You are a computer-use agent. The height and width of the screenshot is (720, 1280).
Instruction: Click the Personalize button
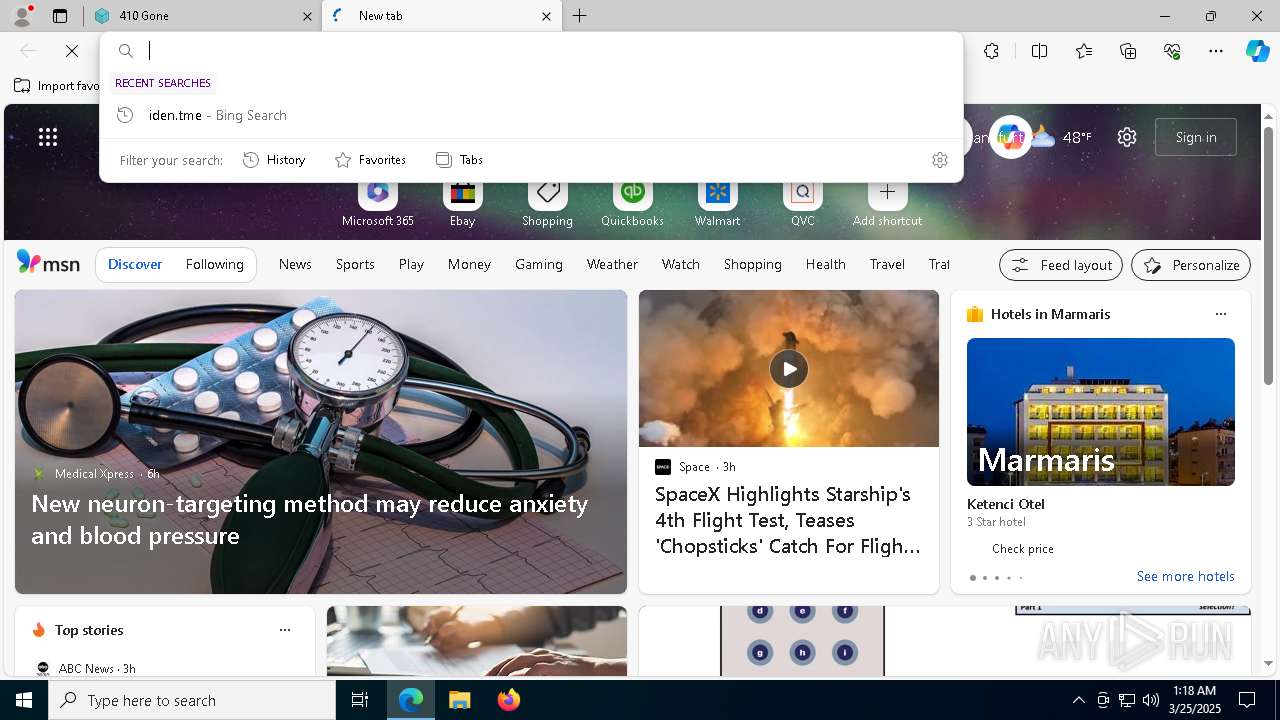click(x=1191, y=265)
